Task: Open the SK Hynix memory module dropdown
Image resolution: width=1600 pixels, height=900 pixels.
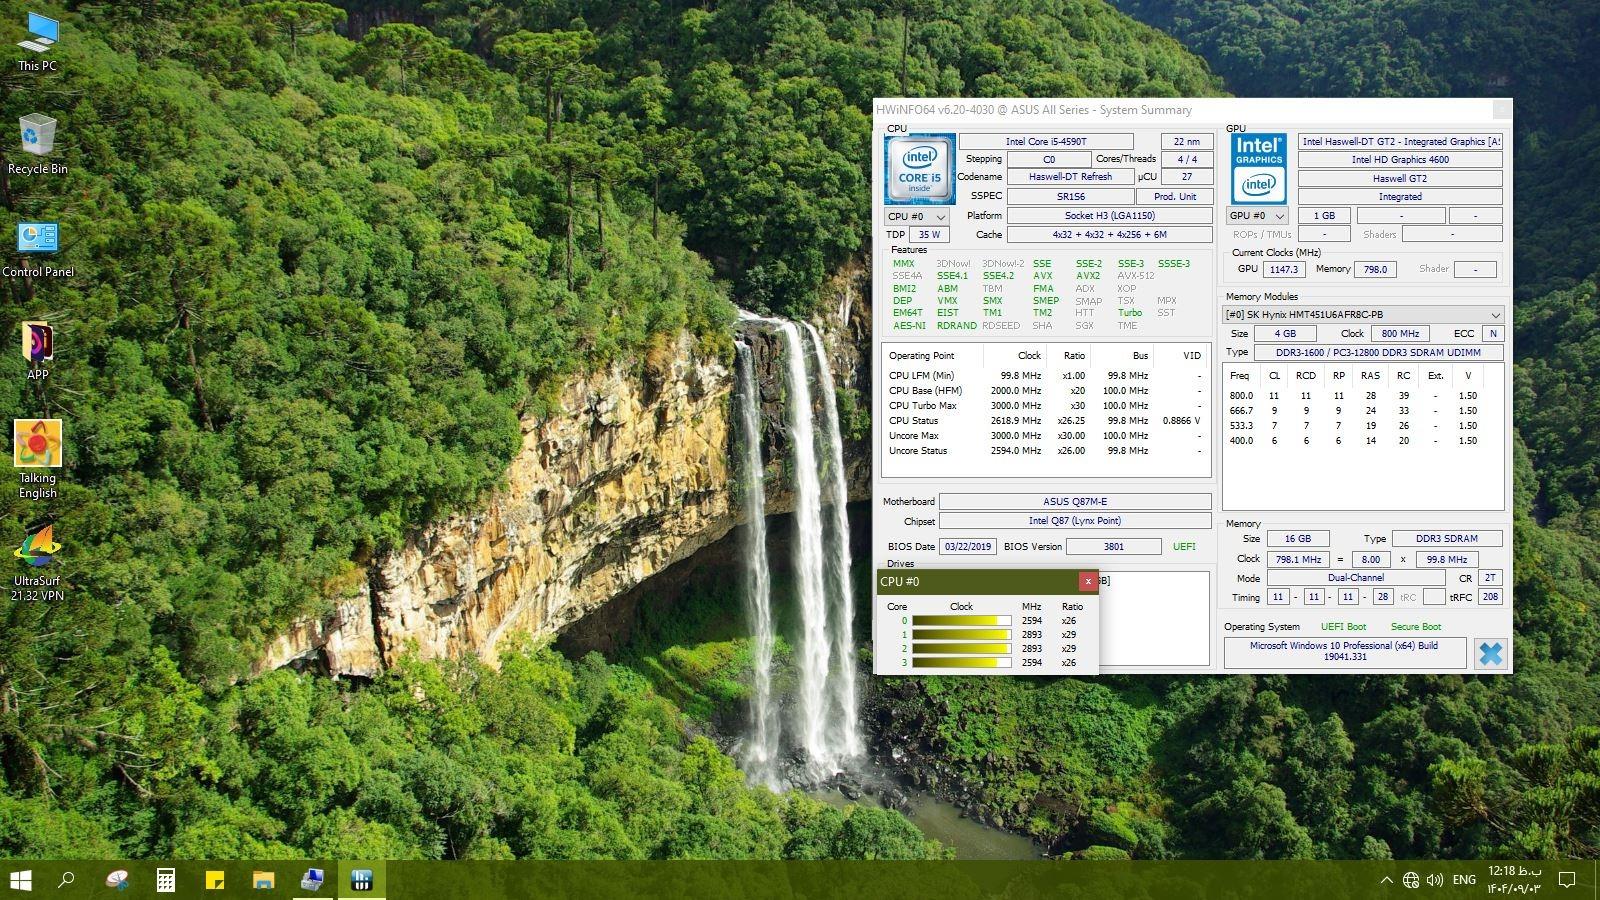Action: (x=1364, y=314)
